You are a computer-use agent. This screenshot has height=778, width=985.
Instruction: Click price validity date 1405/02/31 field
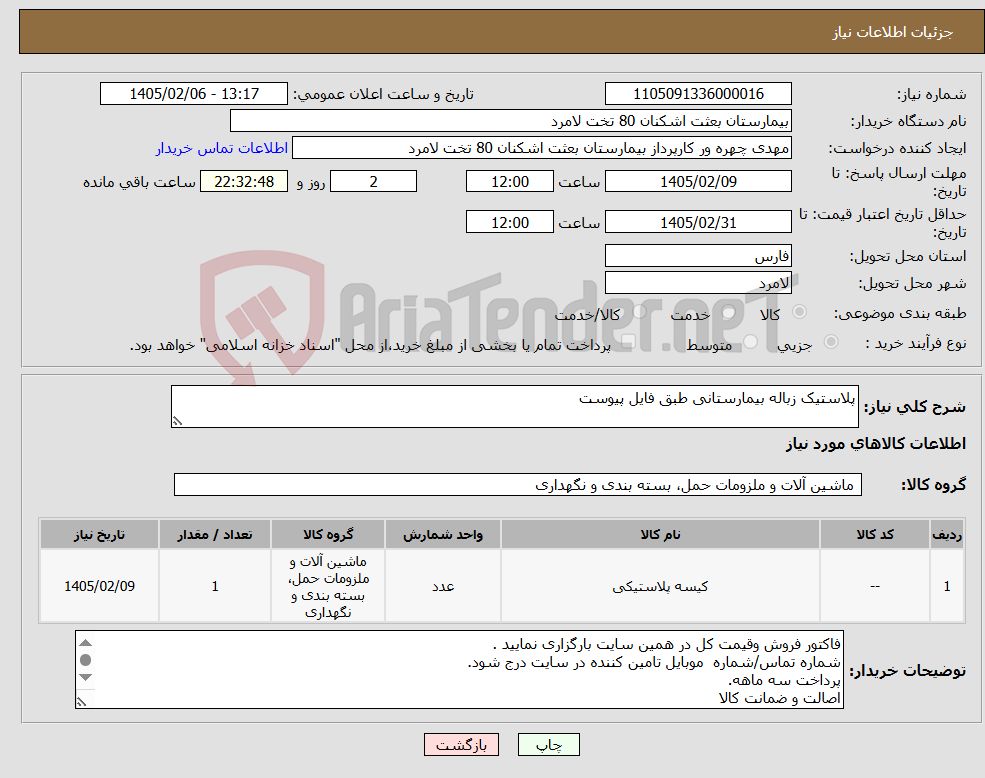[698, 222]
